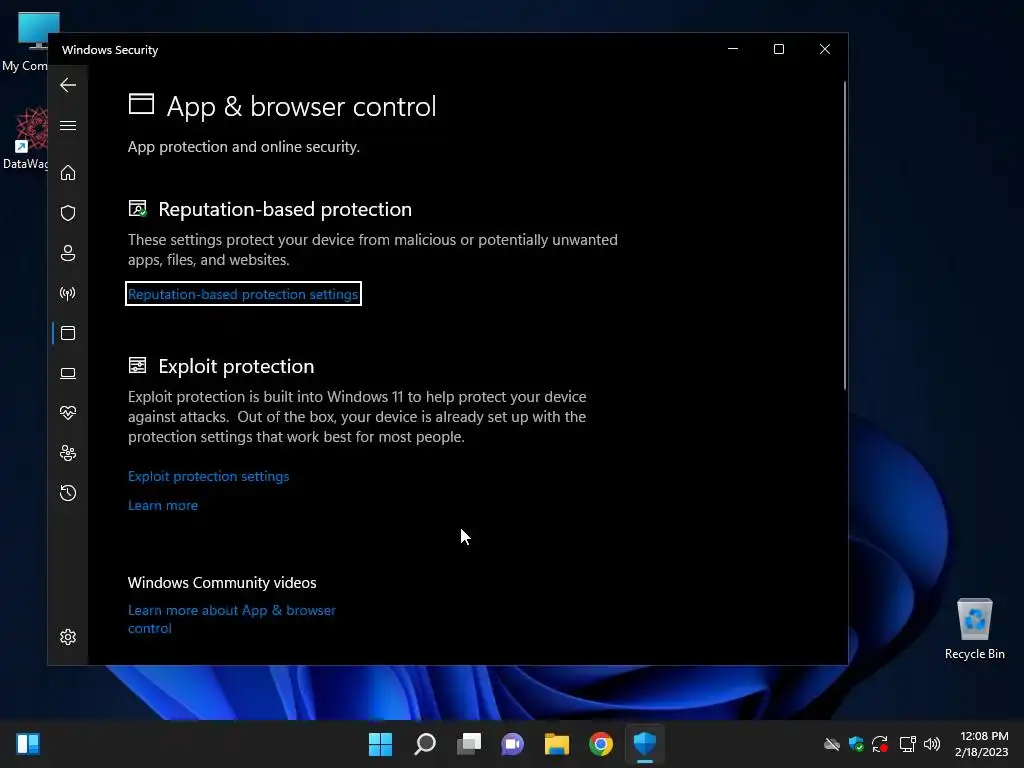Open Virus & threat protection shield
Image resolution: width=1024 pixels, height=768 pixels.
pos(68,213)
